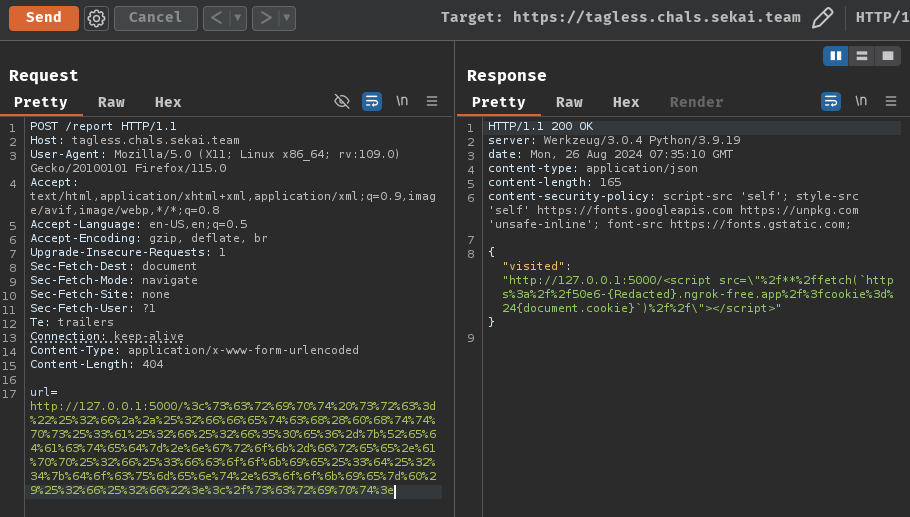This screenshot has width=910, height=517.
Task: Click 'Sec-Fetch-Mode: navigate' line
Action: click(114, 280)
